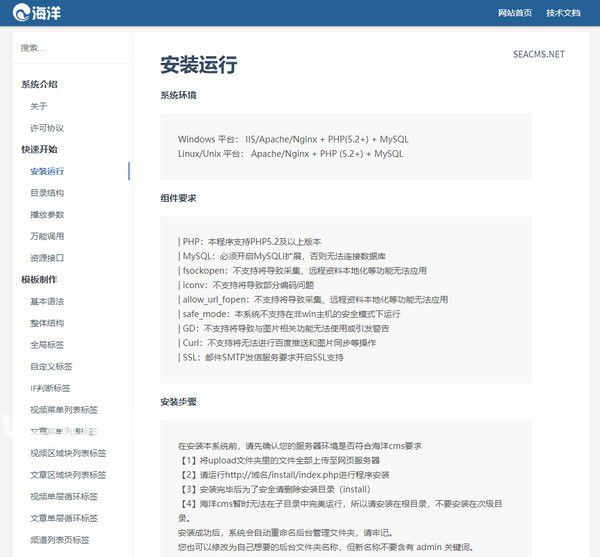Select 快速开始 section heading in sidebar
Viewport: 600px width, 557px height.
point(39,149)
